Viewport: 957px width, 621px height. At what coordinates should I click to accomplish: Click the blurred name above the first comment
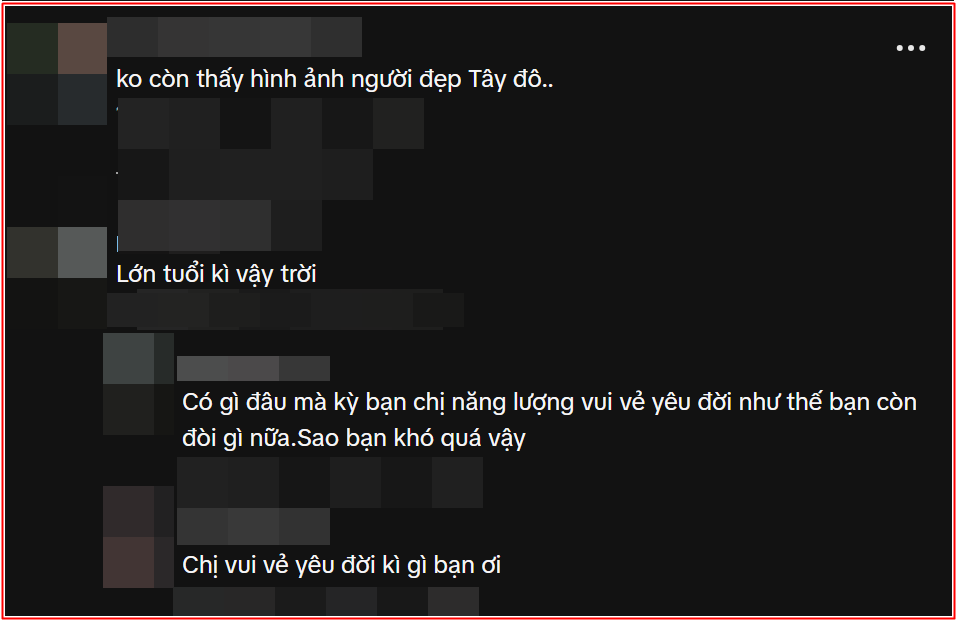(x=234, y=37)
